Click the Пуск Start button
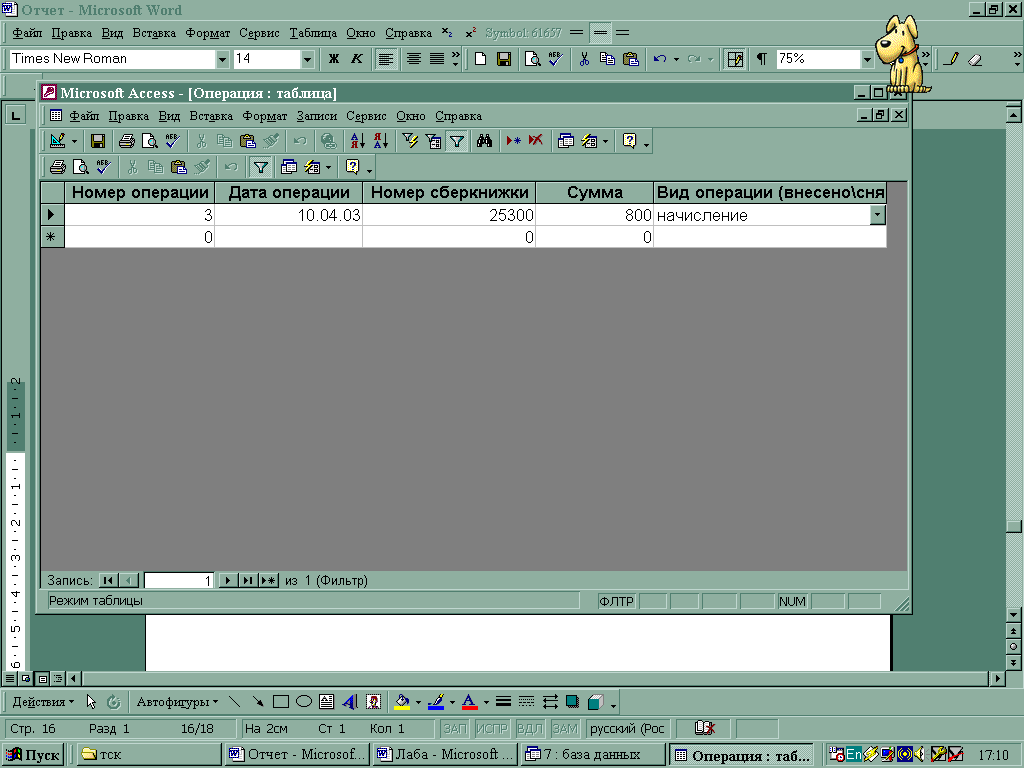This screenshot has width=1024, height=768. point(34,755)
